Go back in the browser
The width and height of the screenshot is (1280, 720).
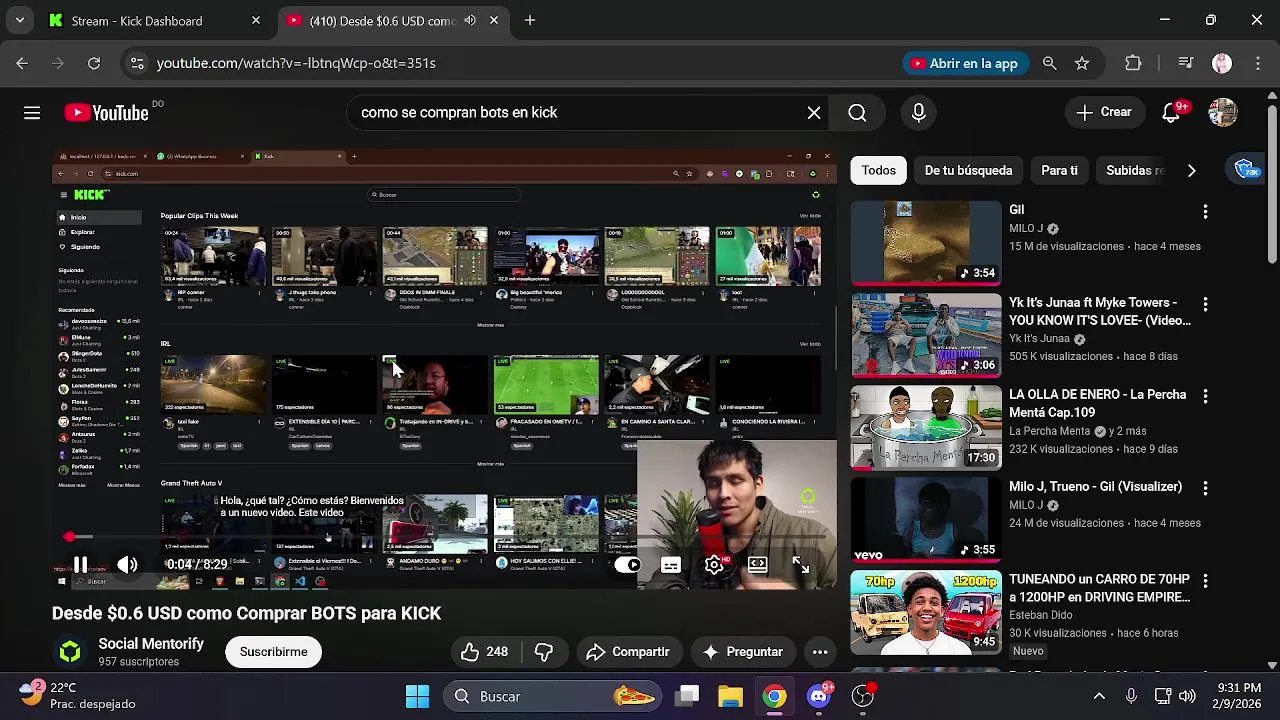coord(22,63)
